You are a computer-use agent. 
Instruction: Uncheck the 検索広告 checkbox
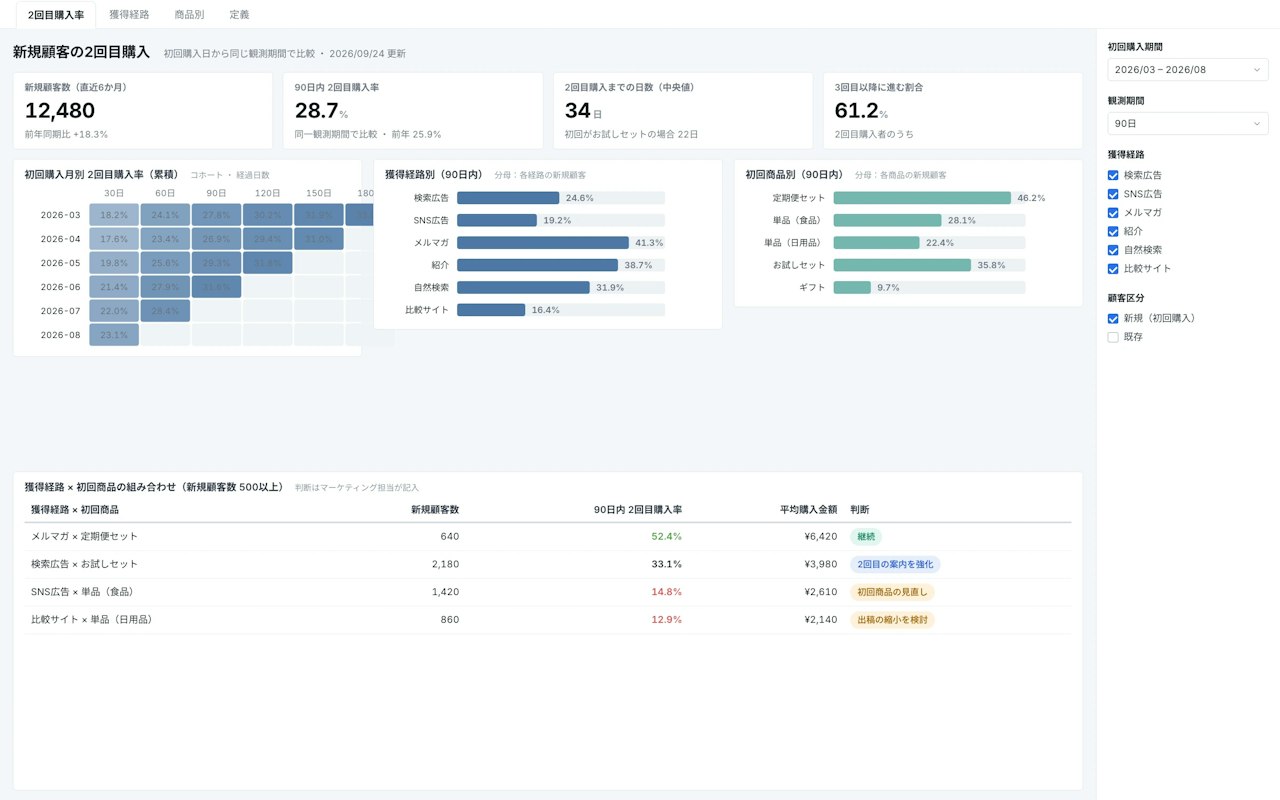point(1113,175)
